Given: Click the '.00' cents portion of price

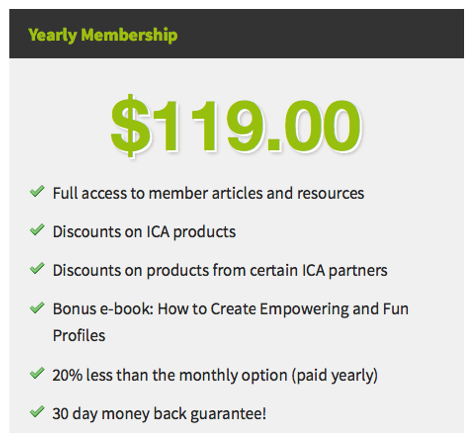Looking at the screenshot, I should (314, 126).
